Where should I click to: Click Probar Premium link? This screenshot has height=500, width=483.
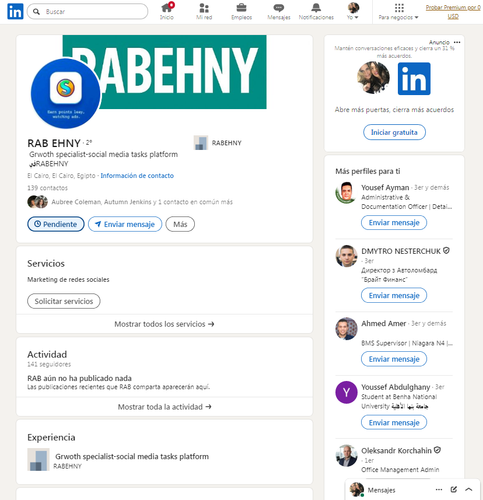coord(453,12)
